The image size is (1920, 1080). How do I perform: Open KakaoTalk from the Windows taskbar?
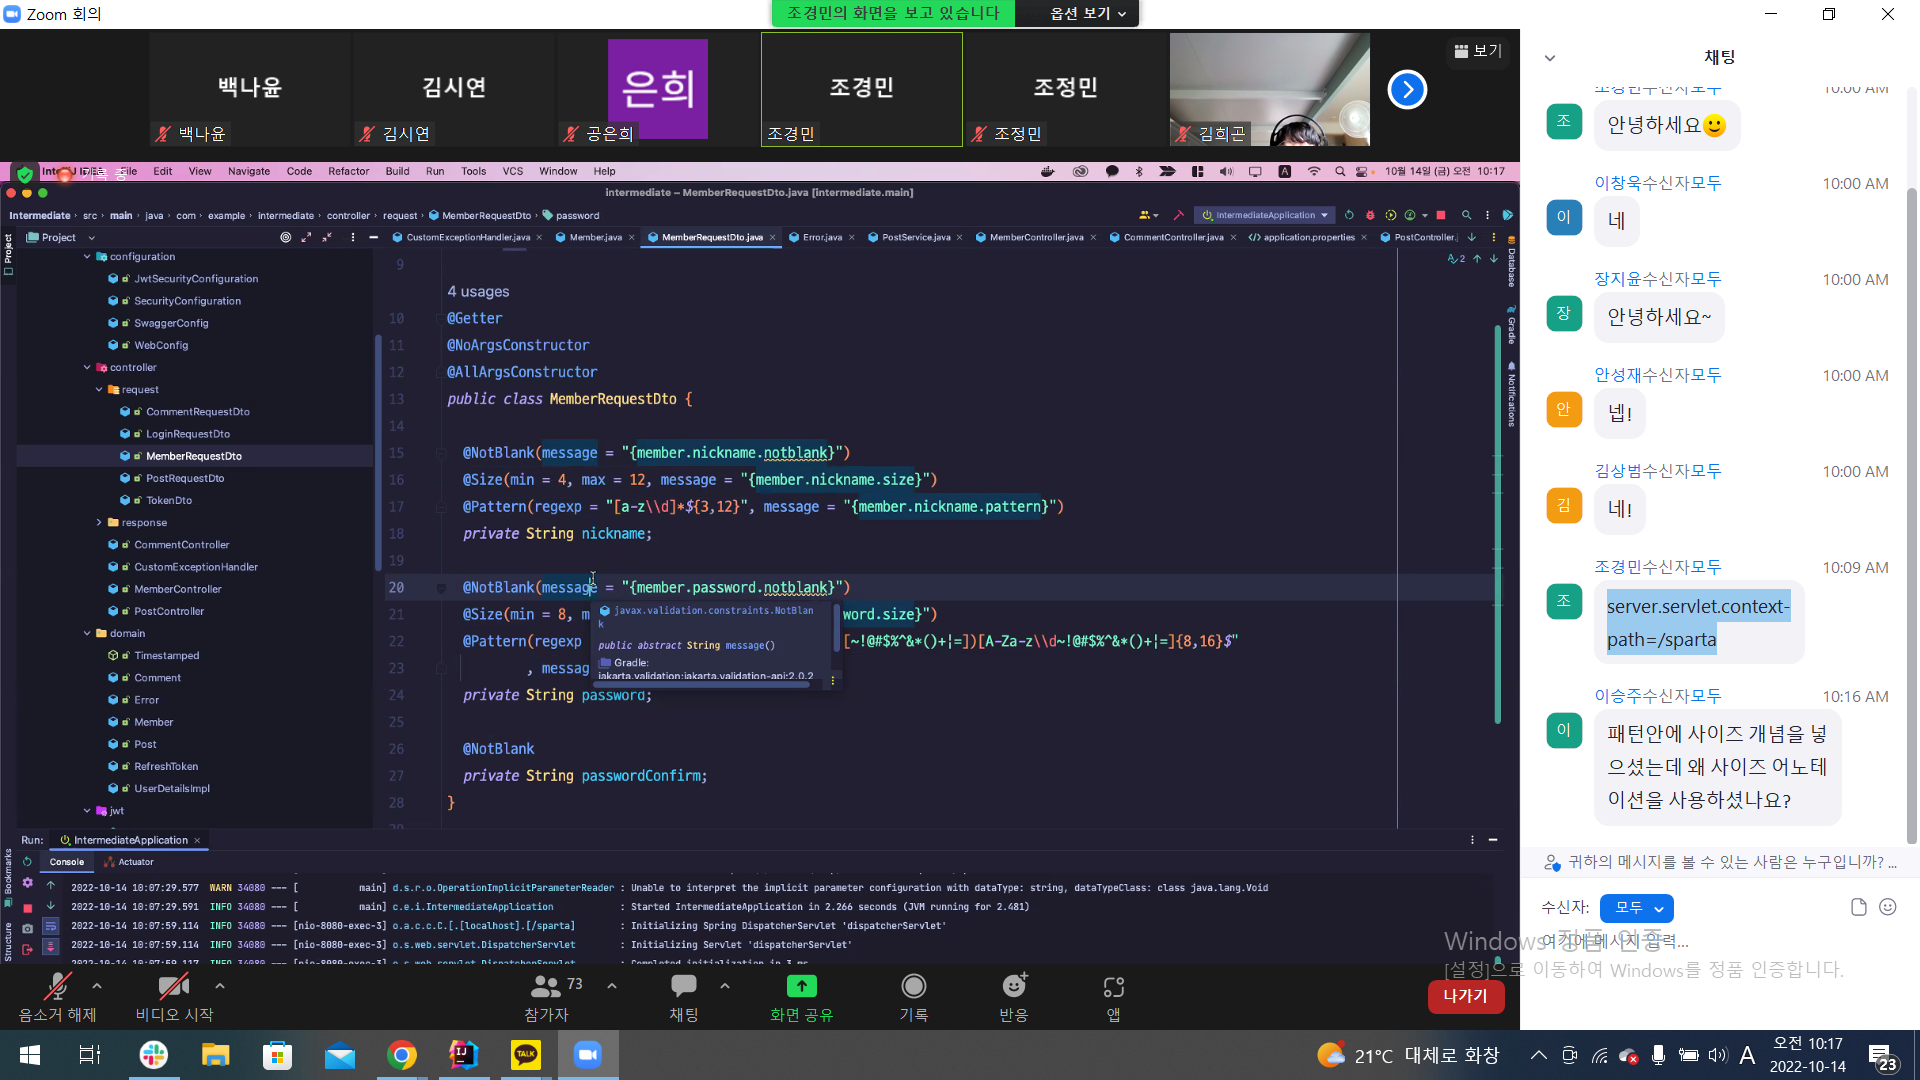click(526, 1055)
